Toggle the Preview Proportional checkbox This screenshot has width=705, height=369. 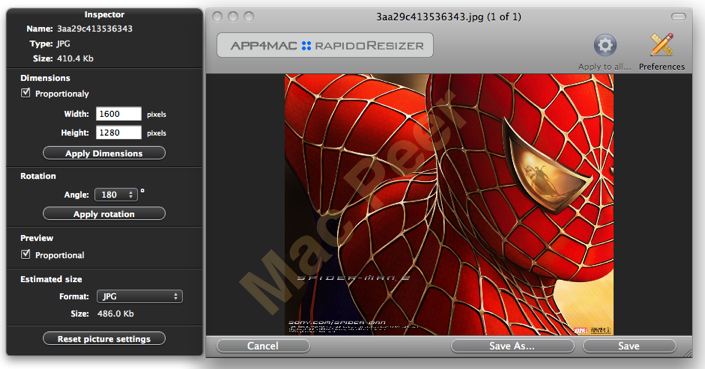pos(26,254)
